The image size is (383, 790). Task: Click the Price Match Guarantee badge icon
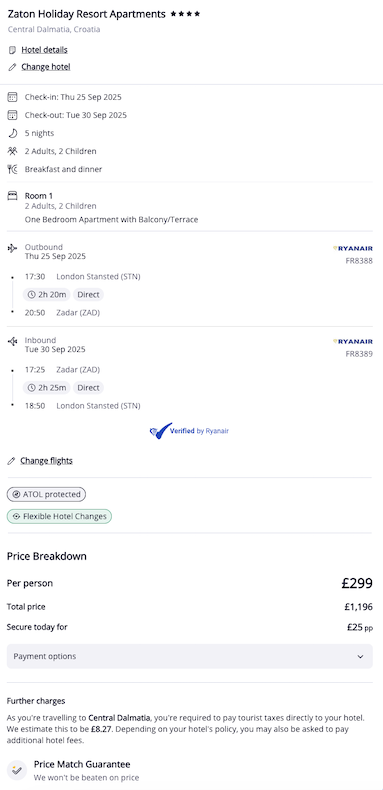[x=17, y=769]
